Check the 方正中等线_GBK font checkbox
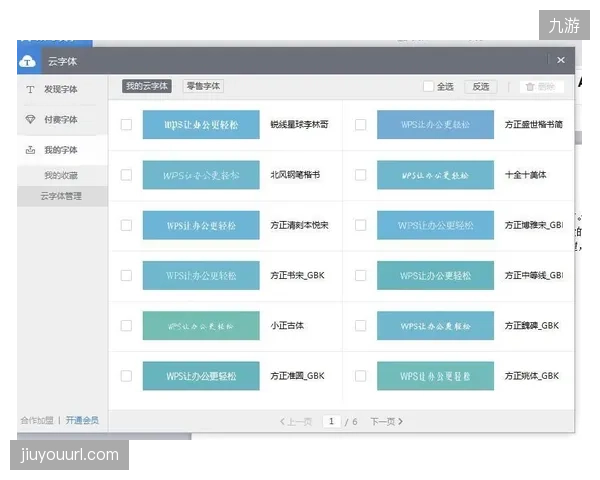 [360, 276]
